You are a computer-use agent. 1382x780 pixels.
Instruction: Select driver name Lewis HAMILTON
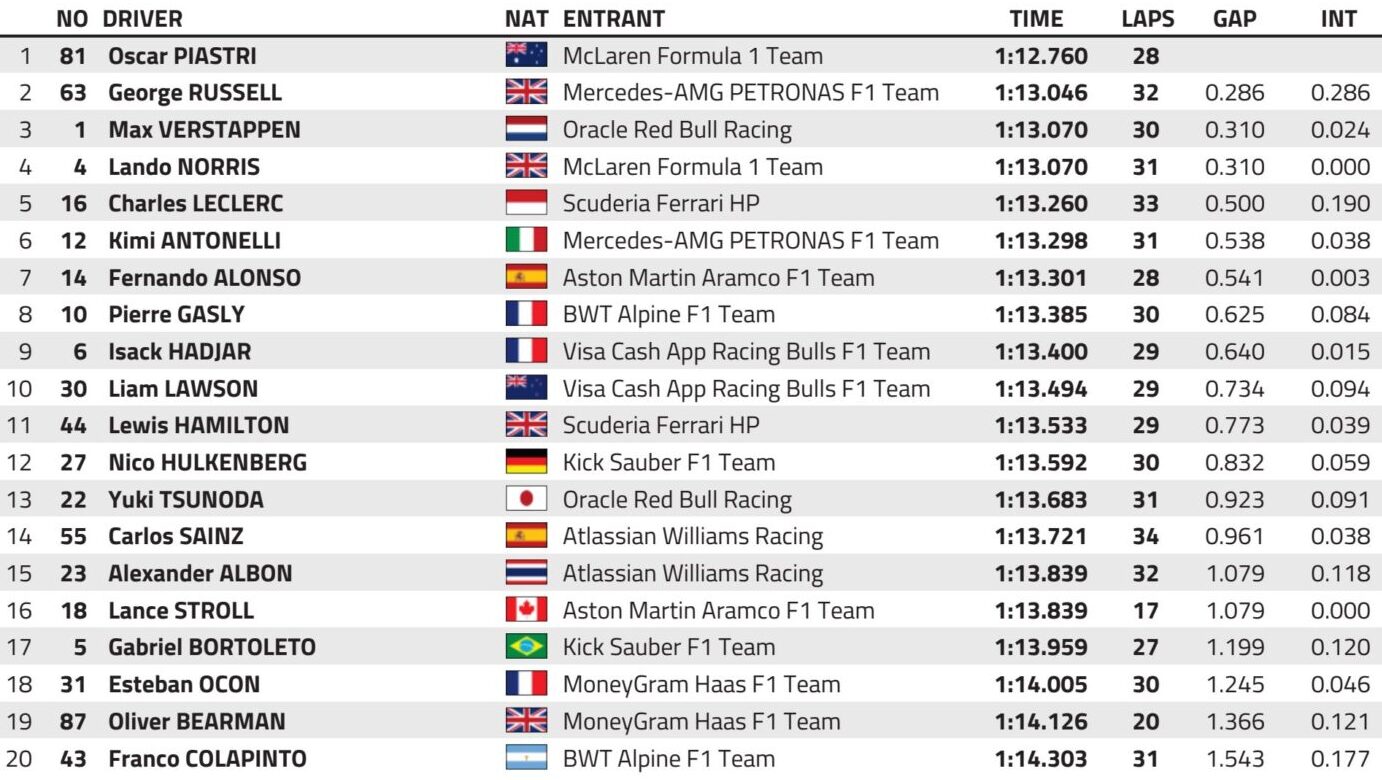198,425
